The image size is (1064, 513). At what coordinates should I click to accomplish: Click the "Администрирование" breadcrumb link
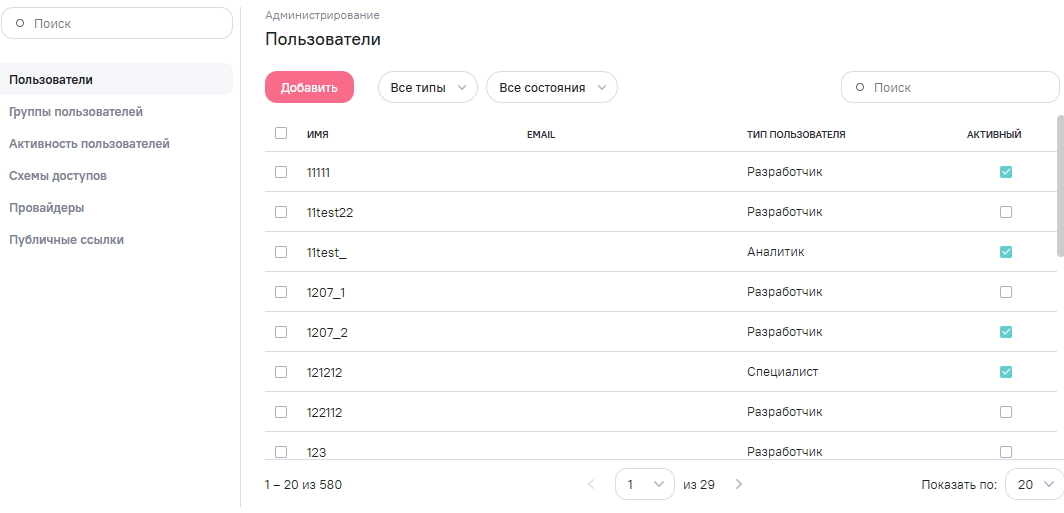322,15
